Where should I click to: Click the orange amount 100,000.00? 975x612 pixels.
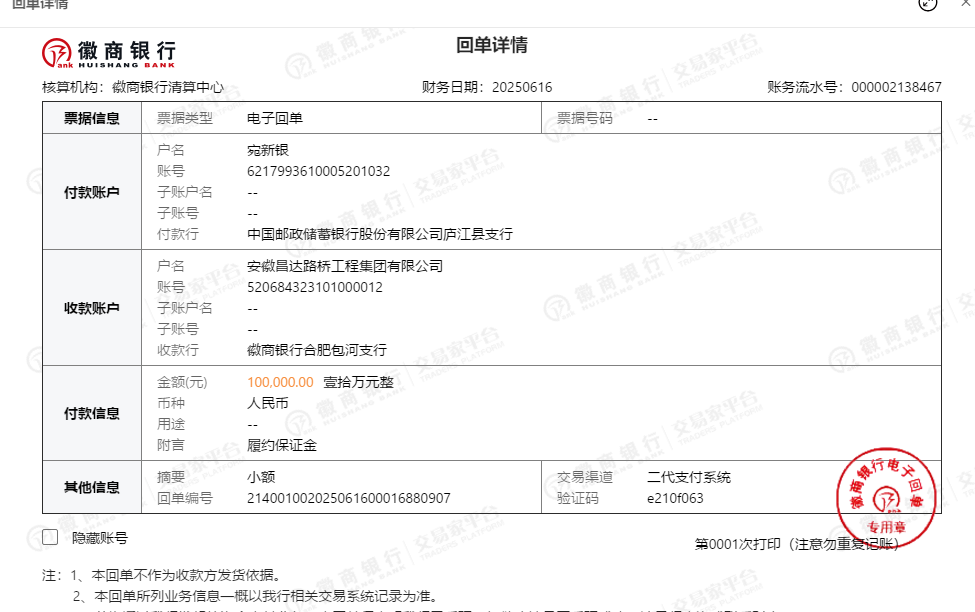coord(280,382)
